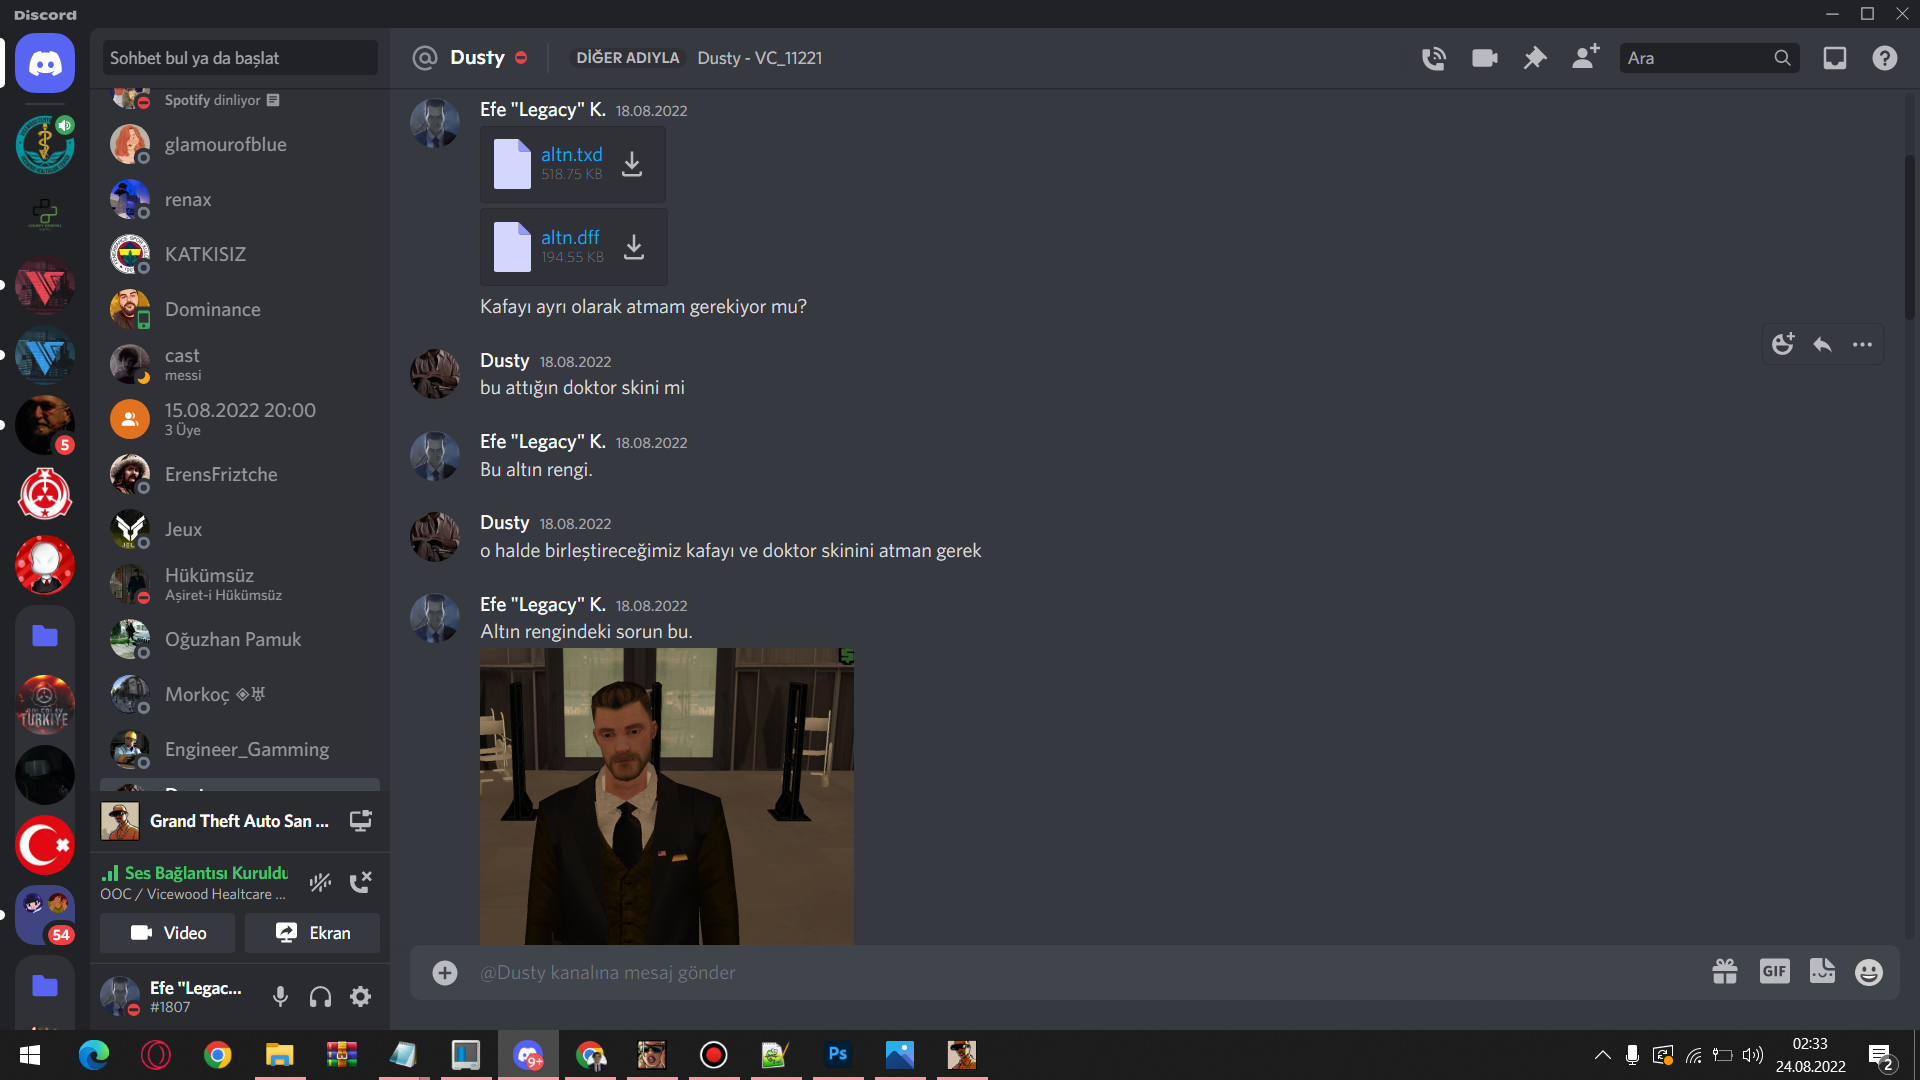Viewport: 1920px width, 1080px height.
Task: Open Discord home direct messages
Action: 45,63
